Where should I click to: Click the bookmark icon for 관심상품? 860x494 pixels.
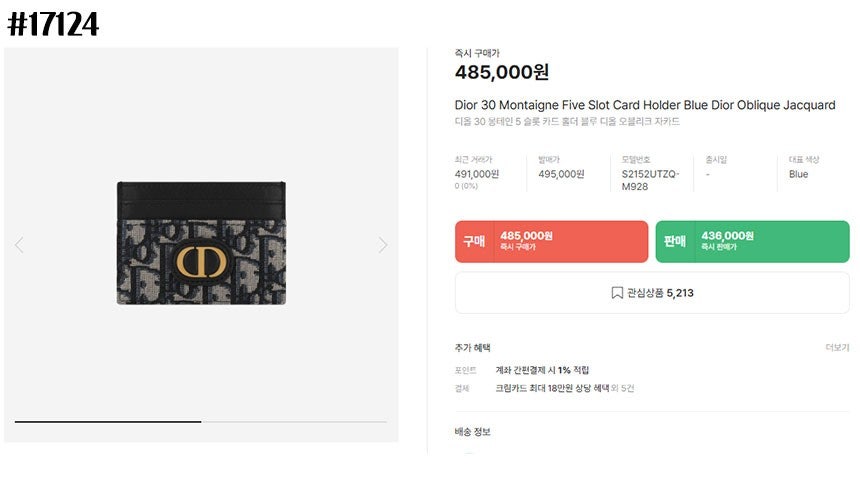[x=617, y=293]
